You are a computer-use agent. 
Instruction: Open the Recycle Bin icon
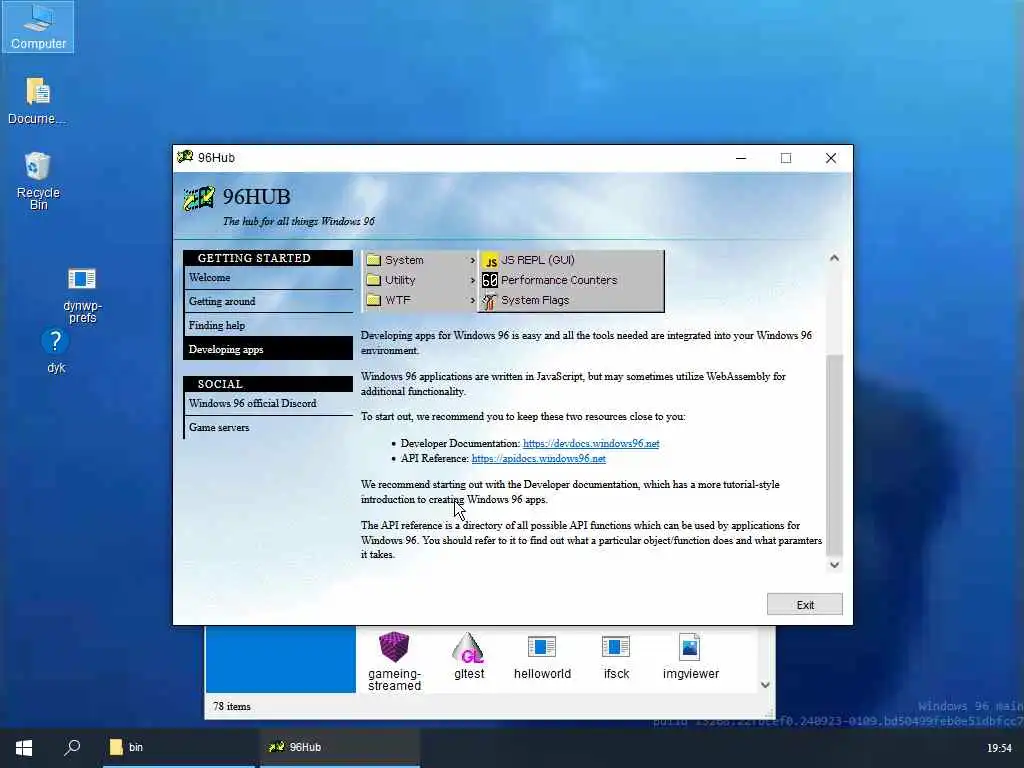[38, 180]
